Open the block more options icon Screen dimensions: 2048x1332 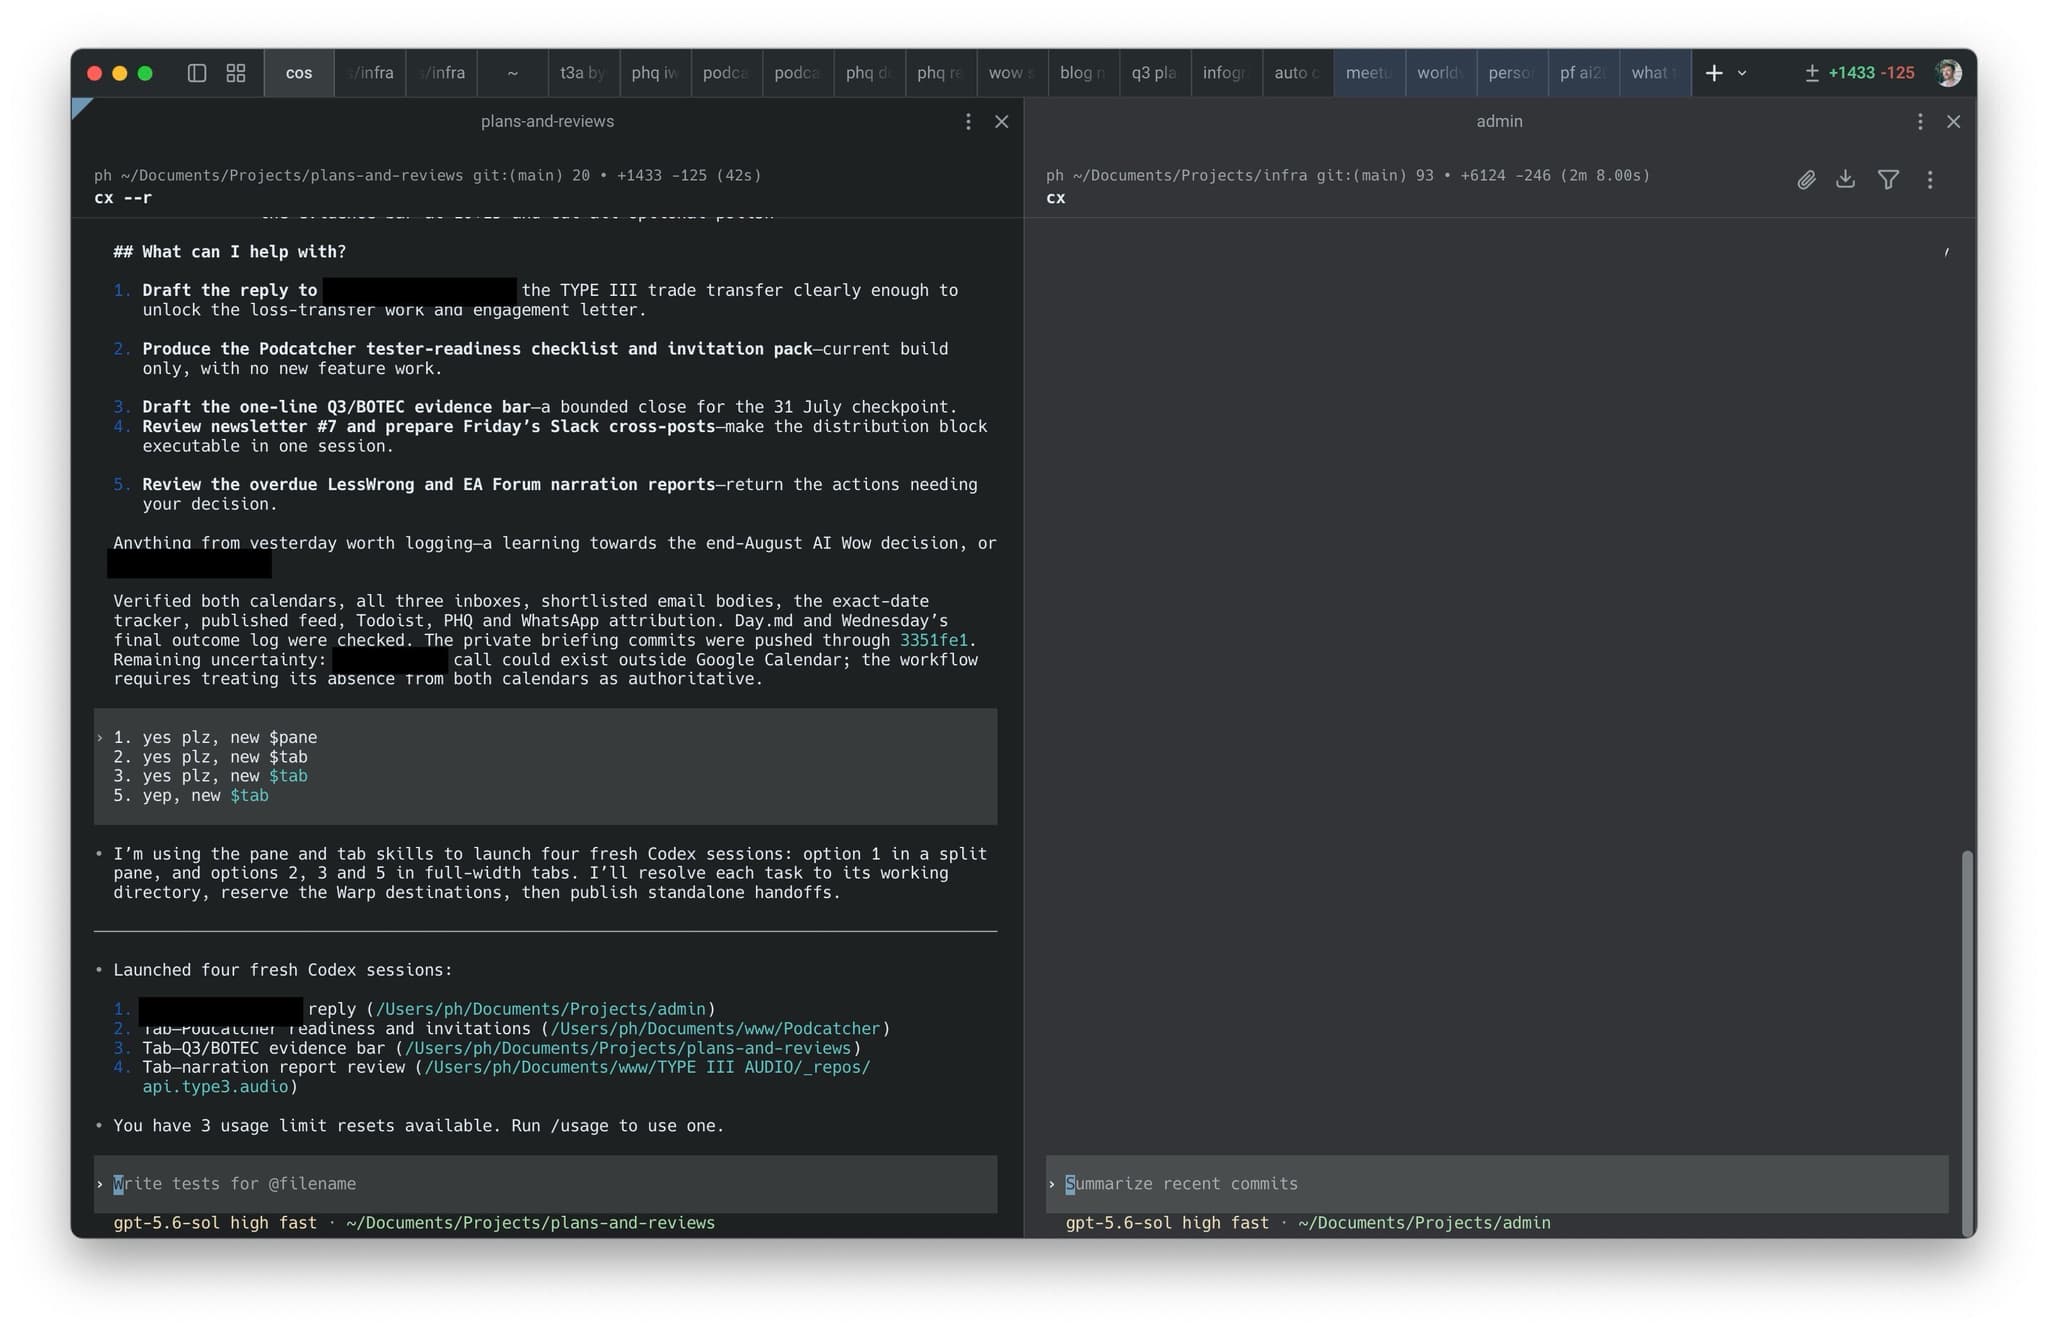(x=1930, y=180)
